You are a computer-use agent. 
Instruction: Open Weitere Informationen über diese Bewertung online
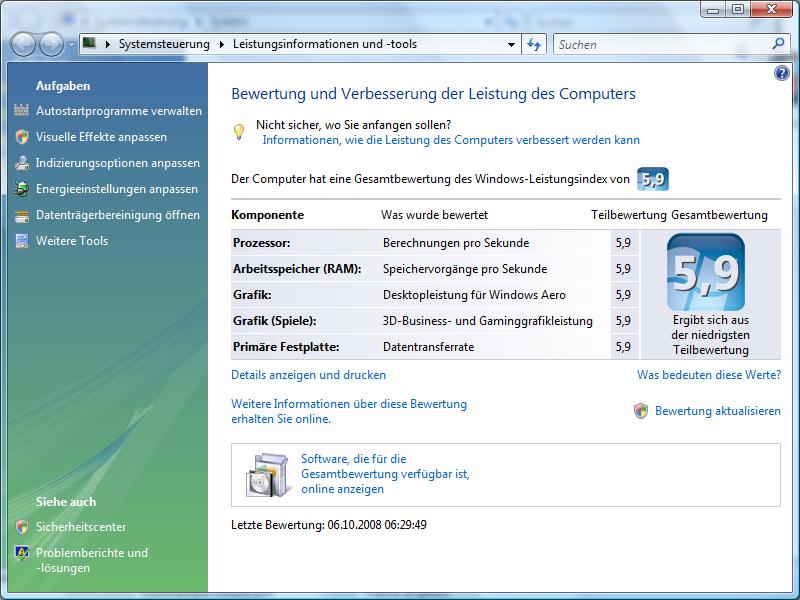pos(349,411)
